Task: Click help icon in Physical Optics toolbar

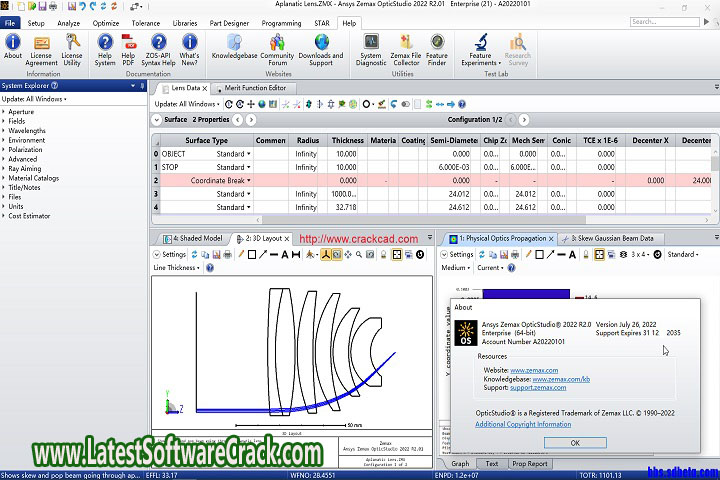Action: pos(511,268)
